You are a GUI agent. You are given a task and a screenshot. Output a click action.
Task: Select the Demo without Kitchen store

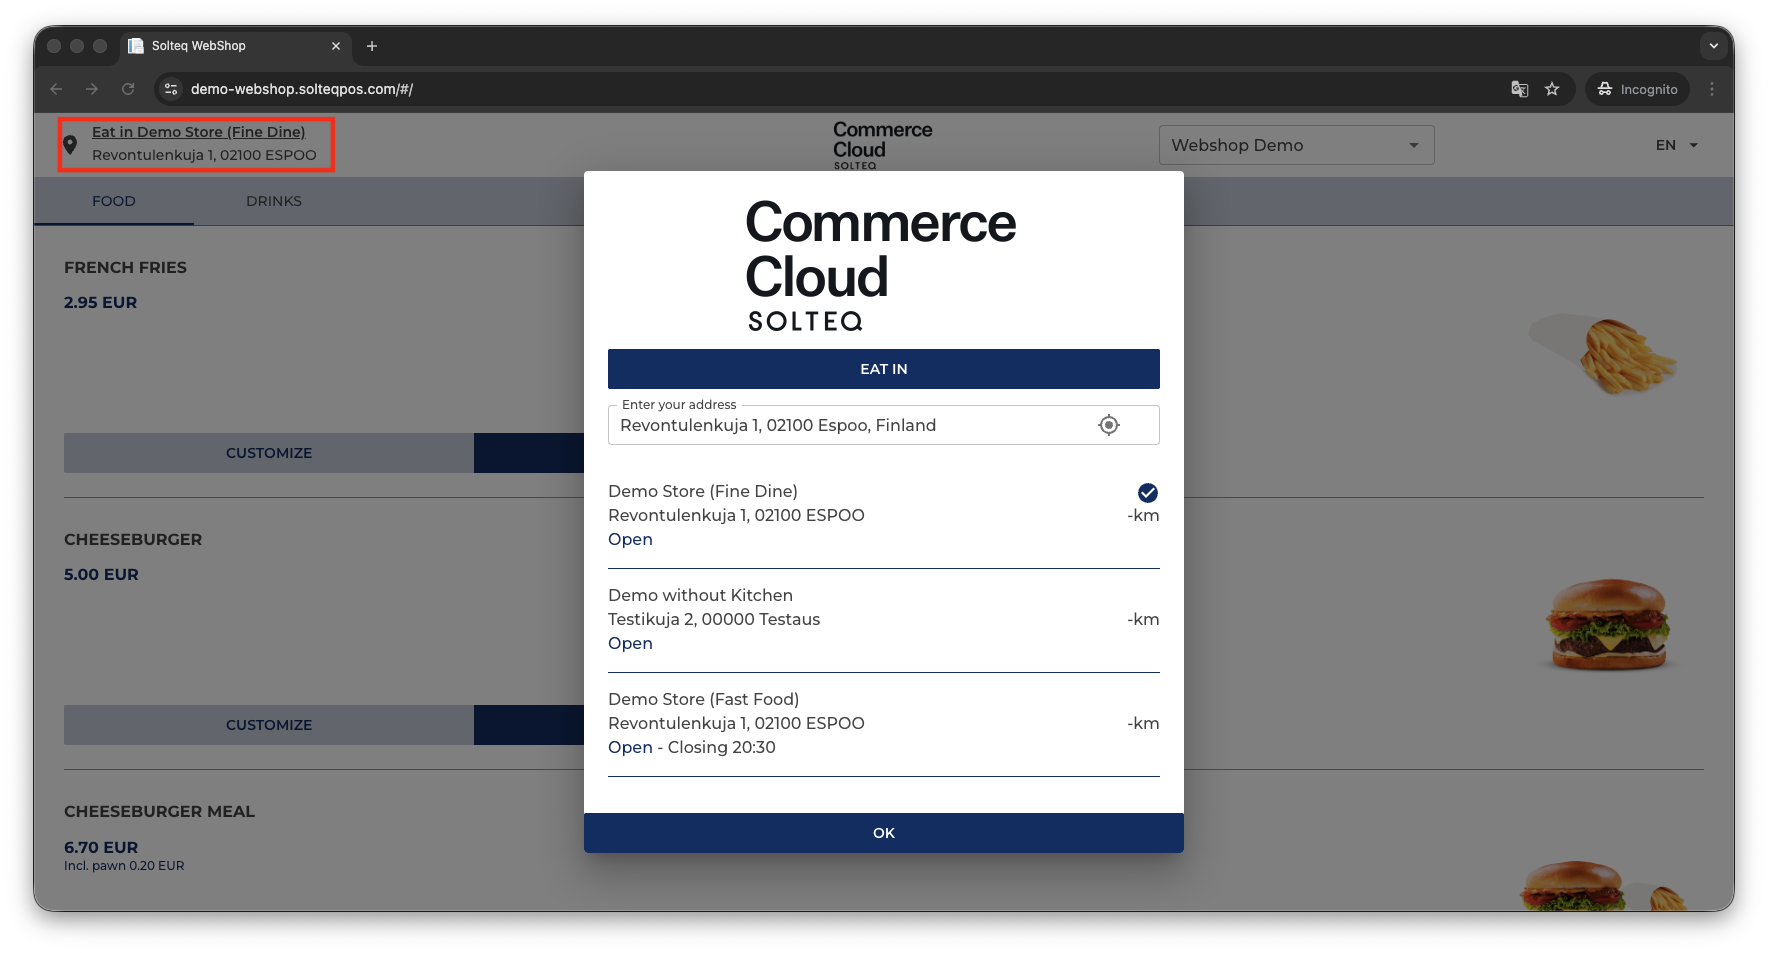coord(884,619)
